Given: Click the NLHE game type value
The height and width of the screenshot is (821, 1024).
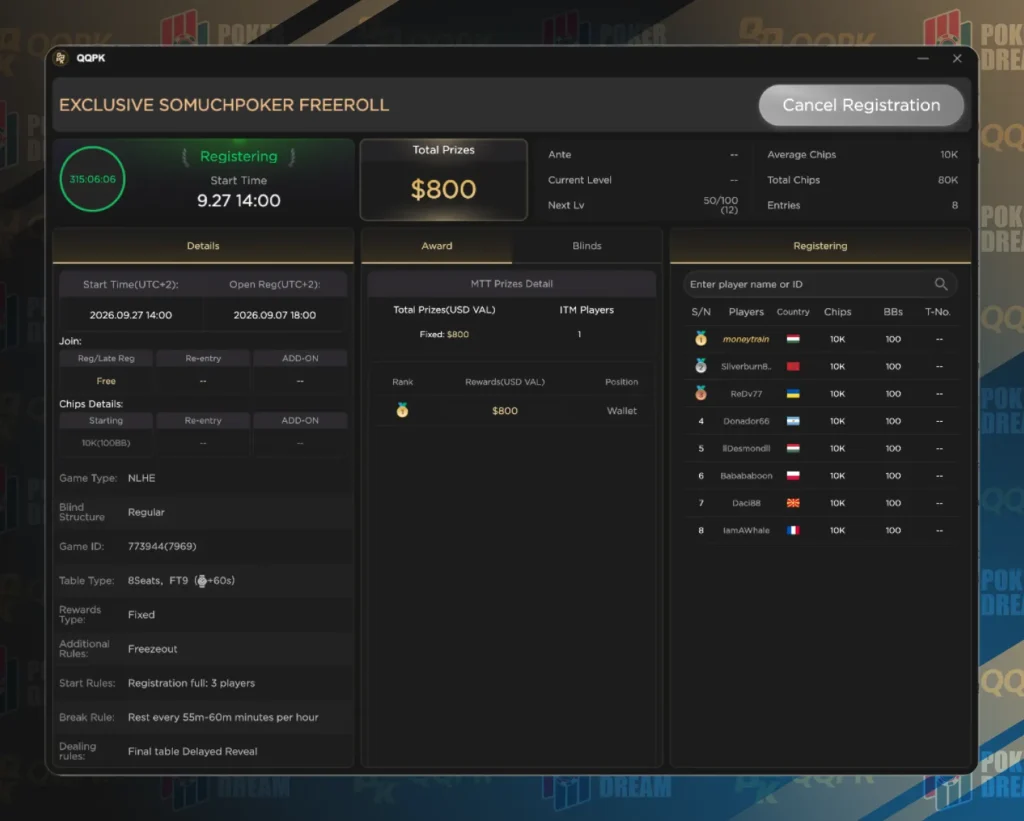Looking at the screenshot, I should click(x=141, y=478).
